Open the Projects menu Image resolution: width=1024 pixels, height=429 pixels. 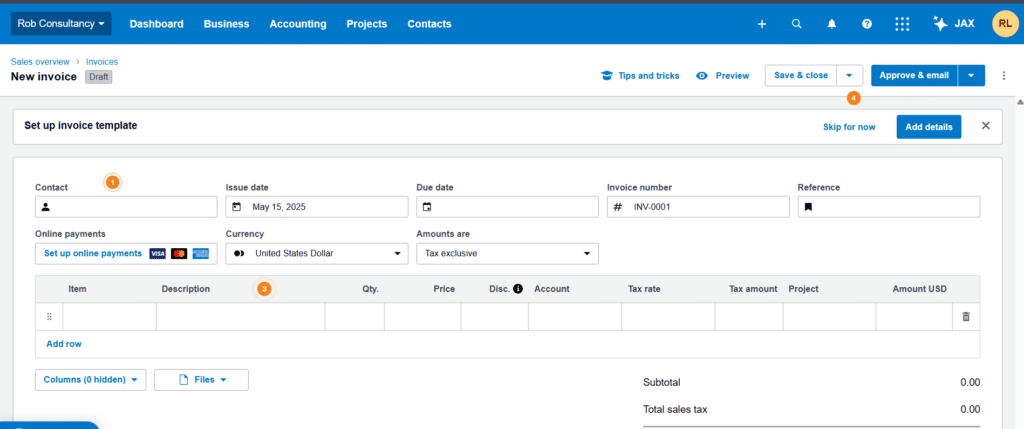pyautogui.click(x=366, y=24)
